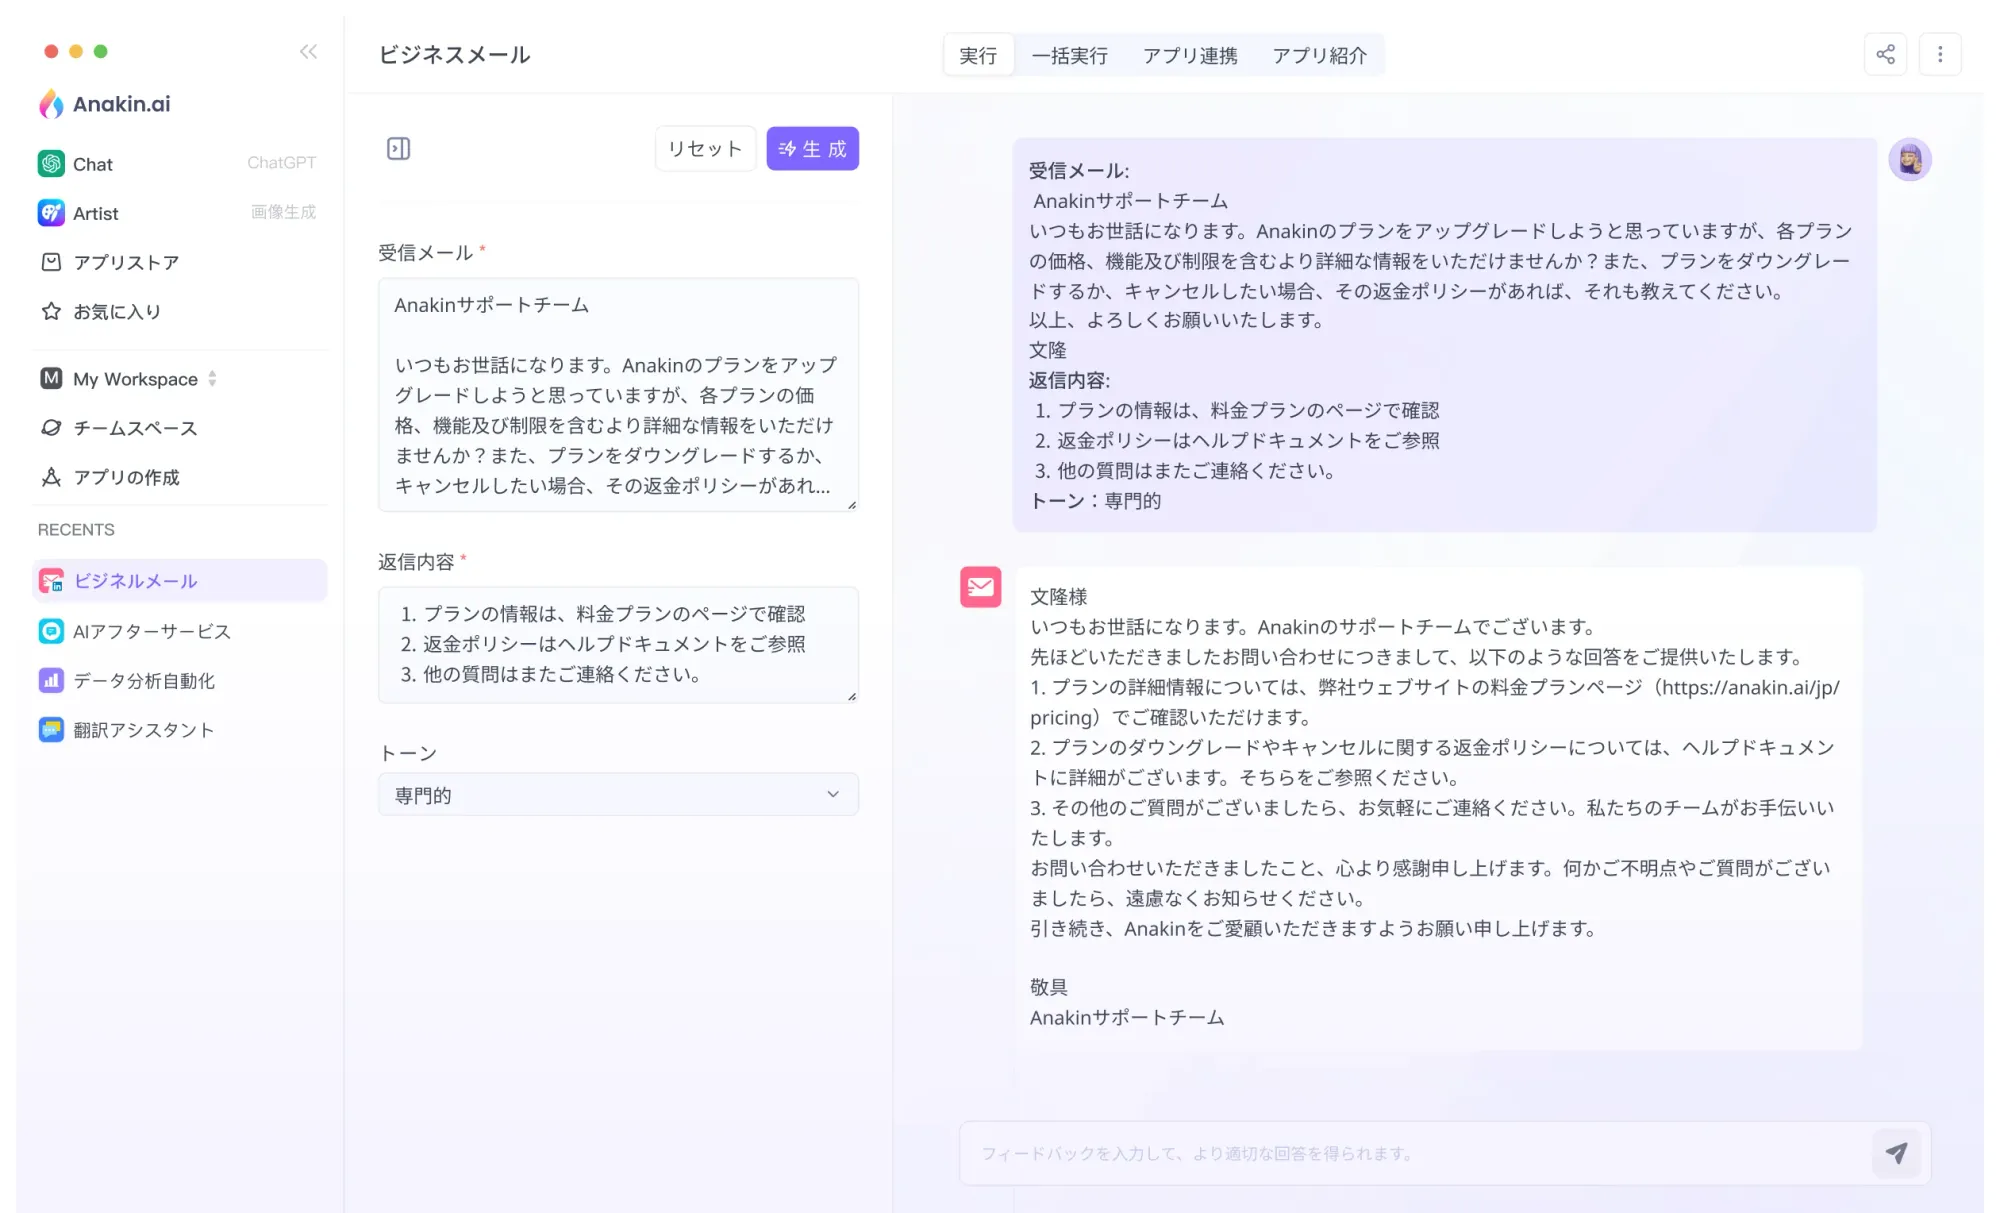Viewport: 2000px width, 1213px height.
Task: Click the RECENTS section heading
Action: click(76, 529)
